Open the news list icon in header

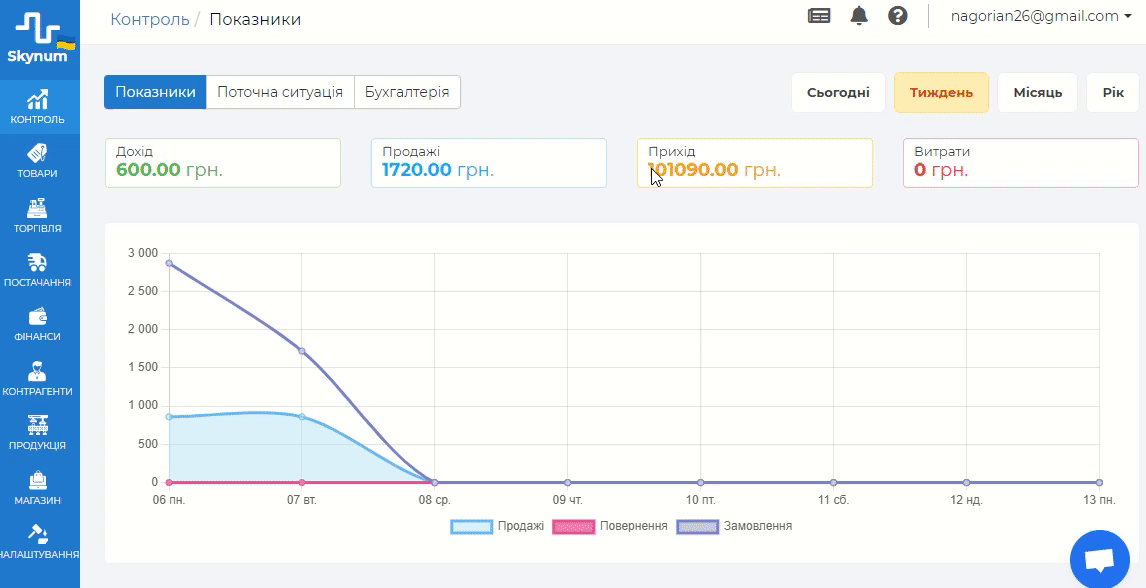click(x=819, y=16)
